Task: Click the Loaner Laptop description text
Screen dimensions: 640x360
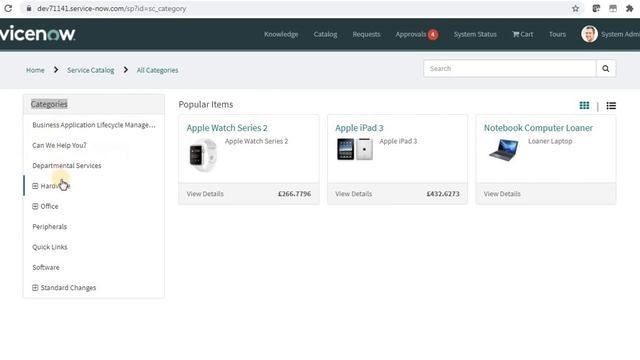Action: point(550,141)
